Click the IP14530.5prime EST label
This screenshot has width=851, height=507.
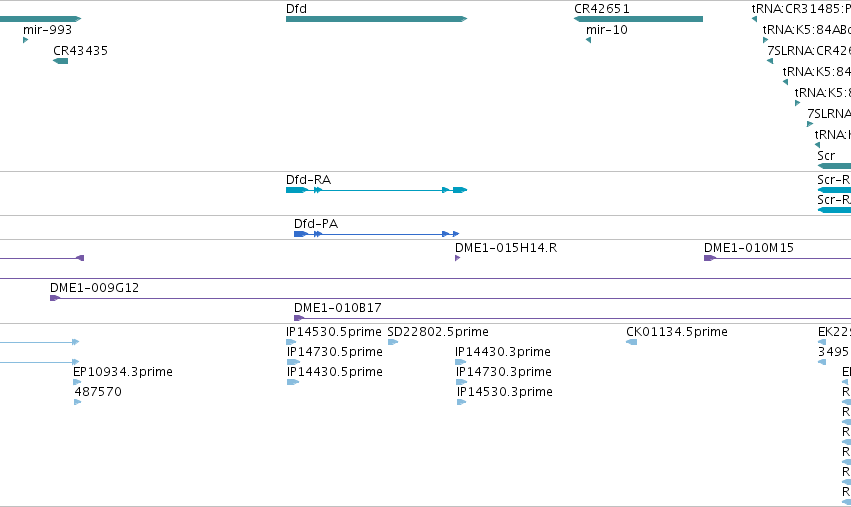pos(334,332)
